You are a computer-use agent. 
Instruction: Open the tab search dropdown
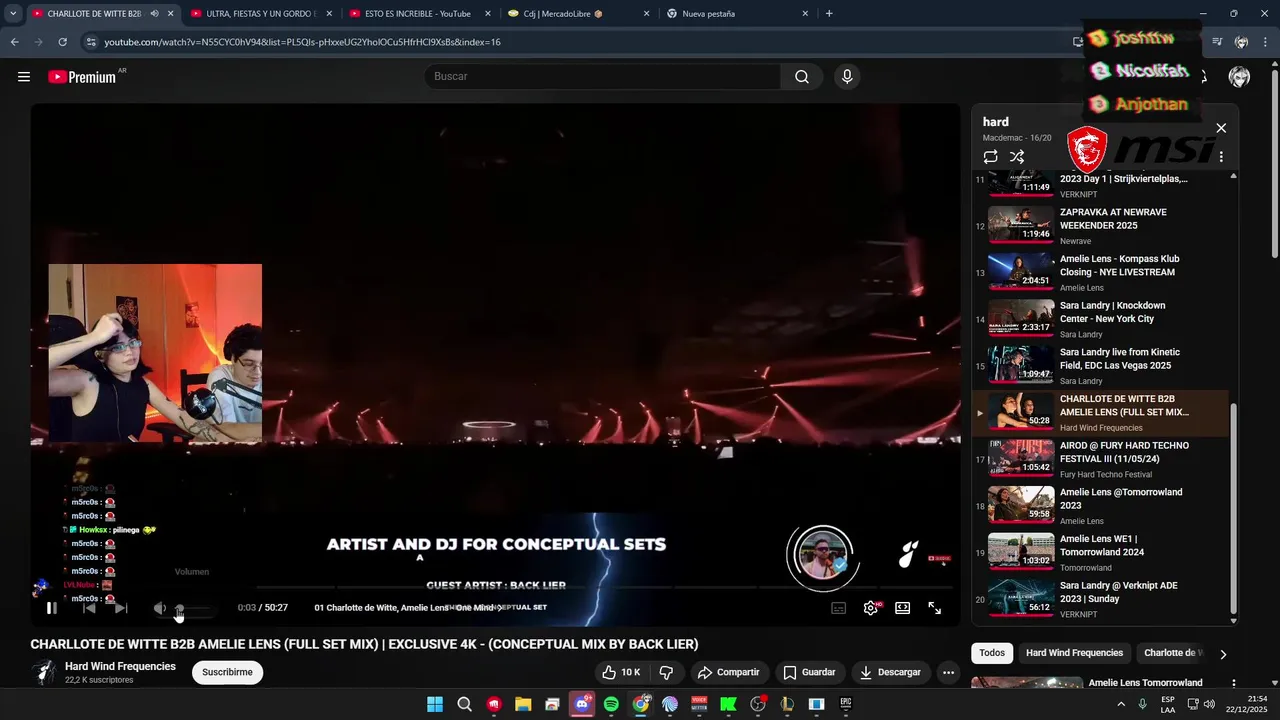coord(13,14)
